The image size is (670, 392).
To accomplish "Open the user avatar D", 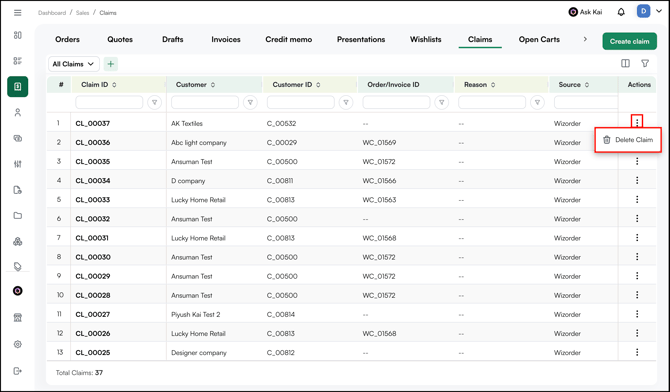I will pyautogui.click(x=643, y=12).
